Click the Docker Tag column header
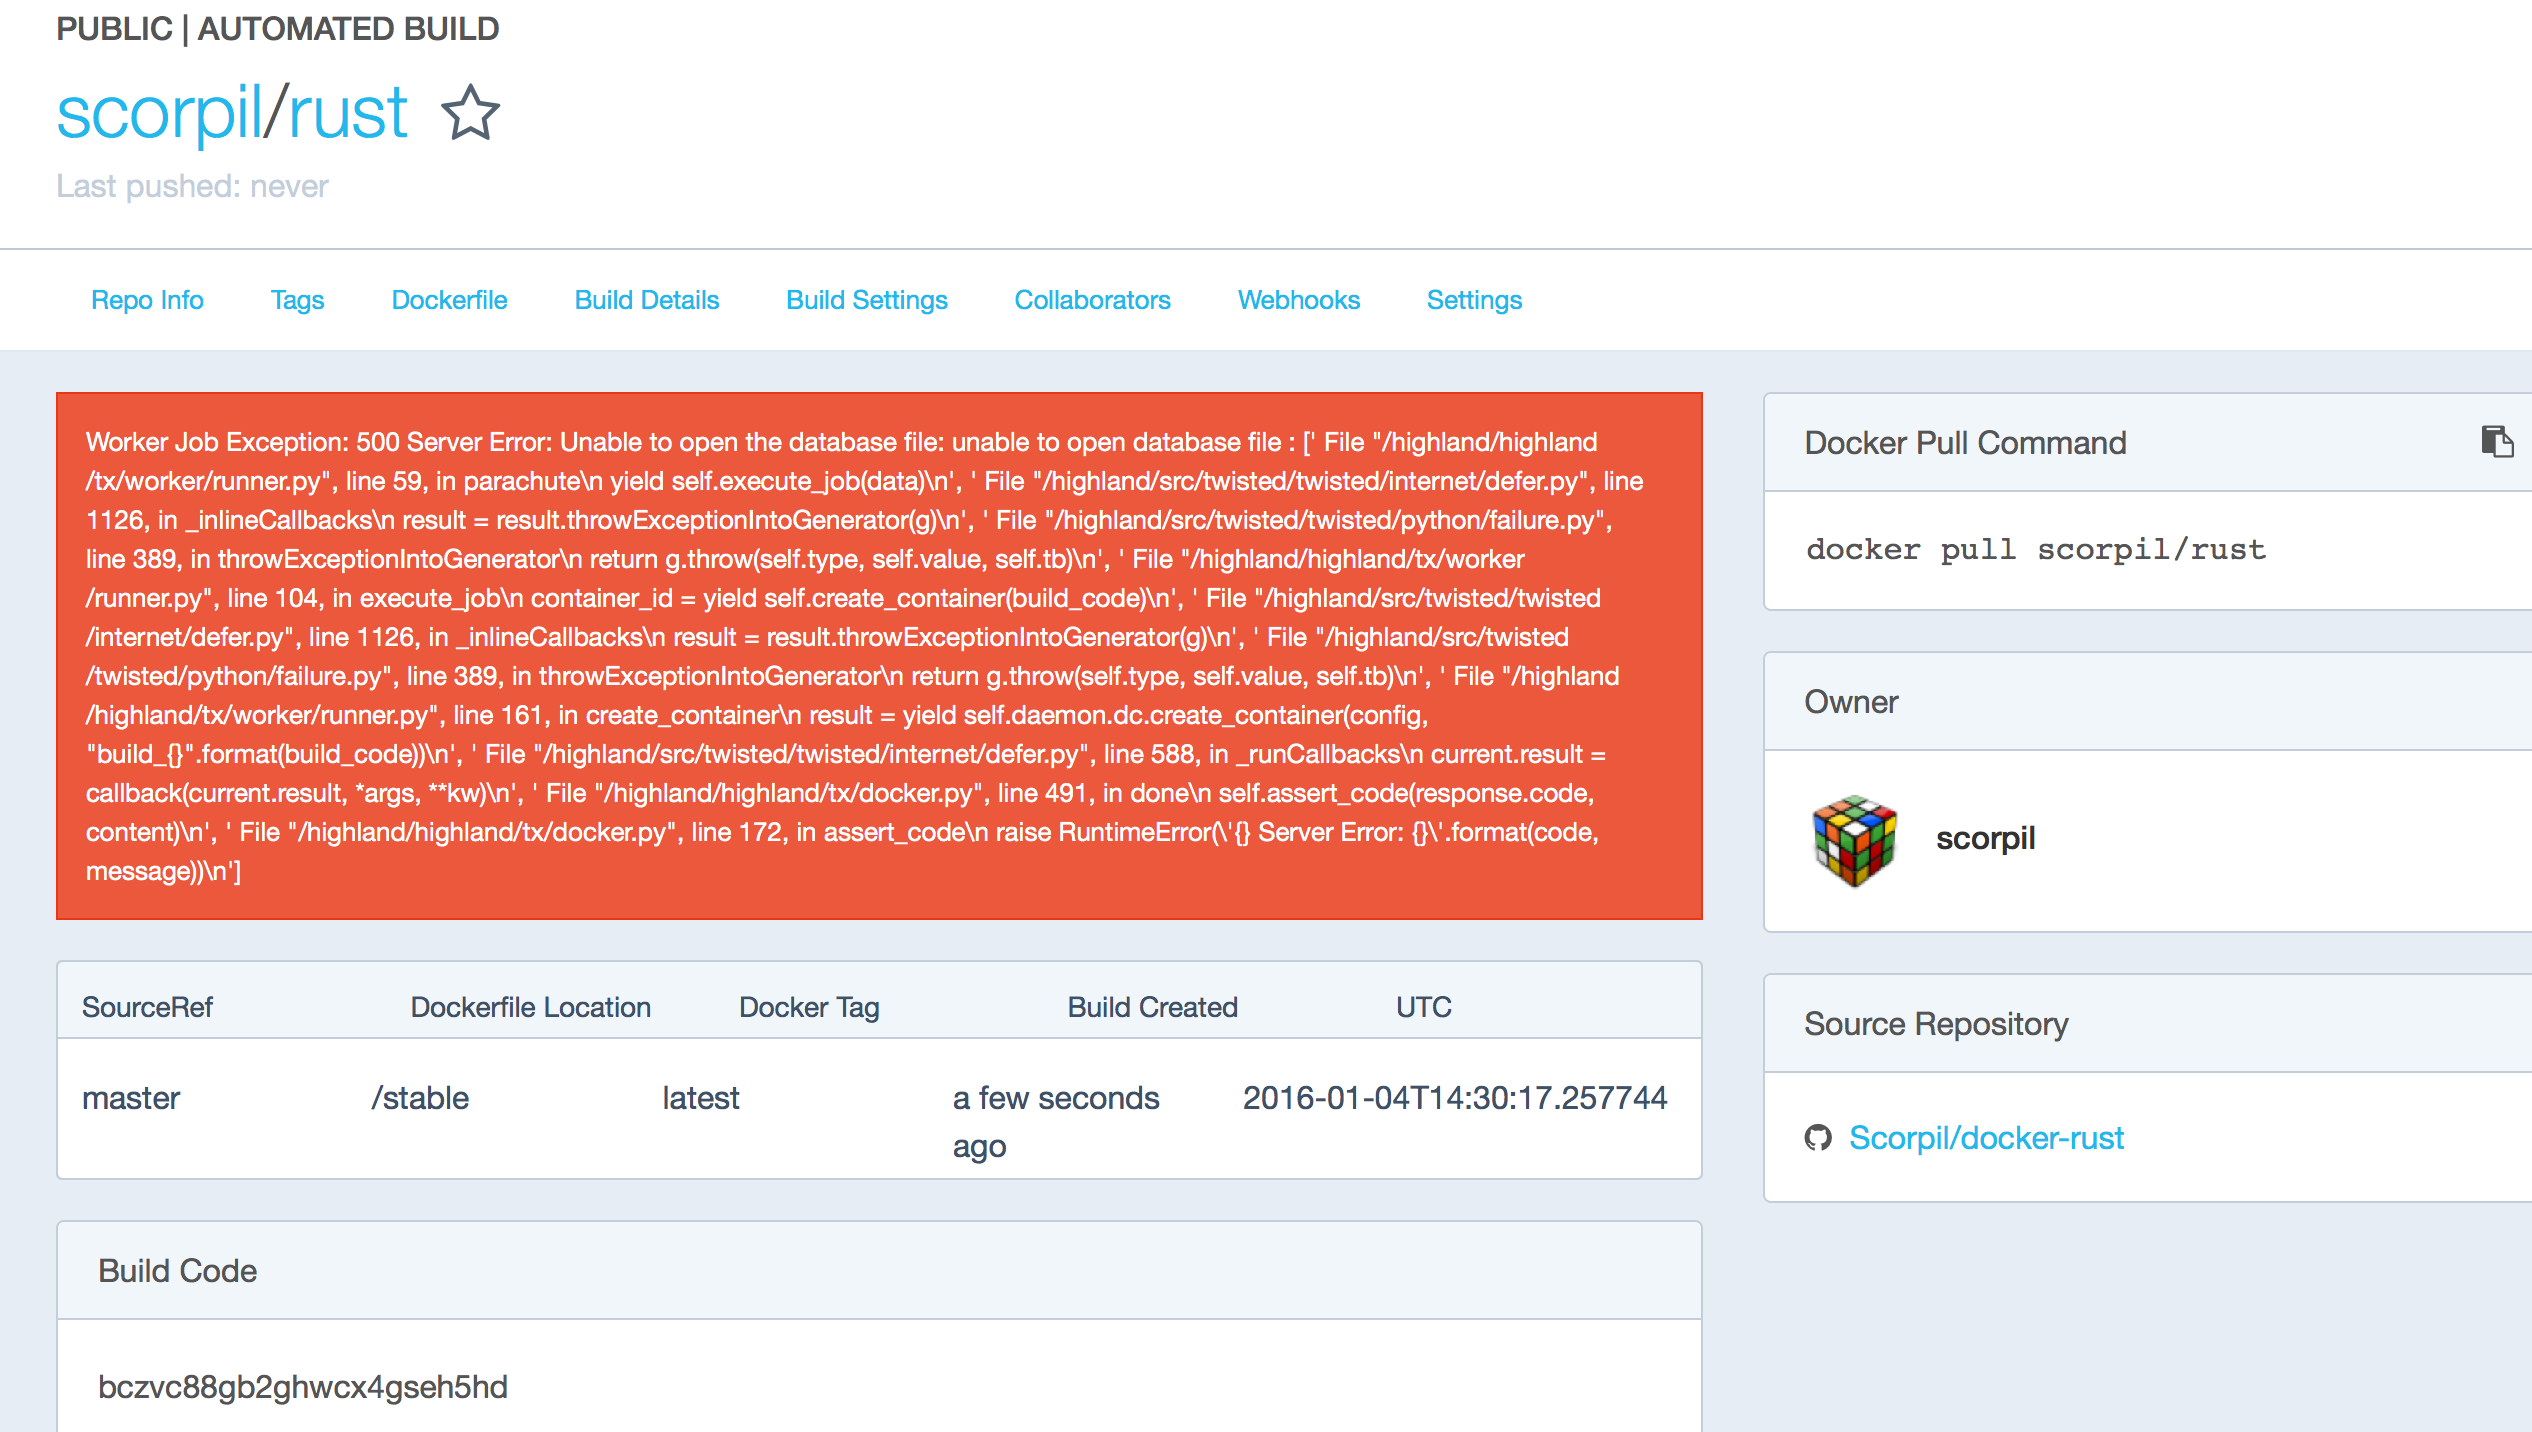The width and height of the screenshot is (2532, 1432). coord(809,1007)
